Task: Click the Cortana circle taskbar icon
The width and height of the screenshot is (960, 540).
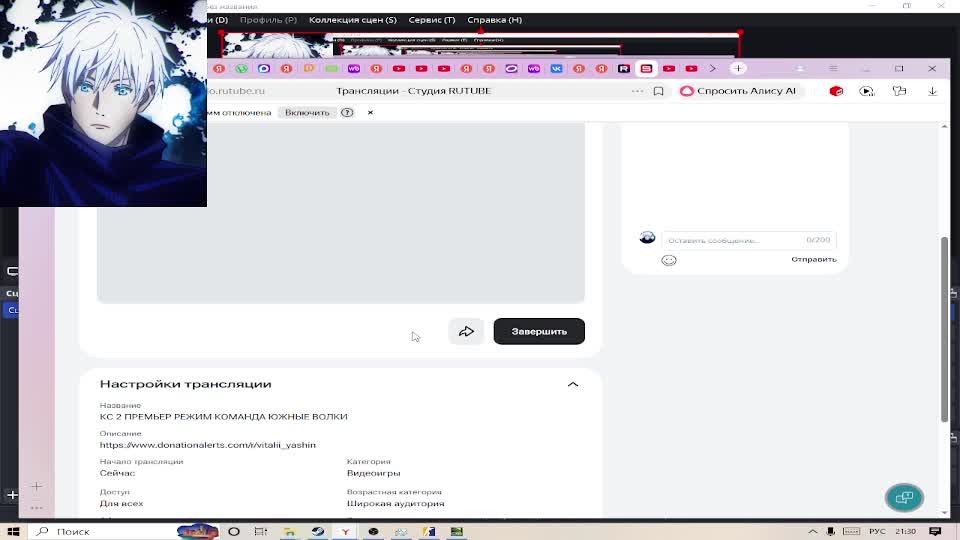Action: coord(234,531)
